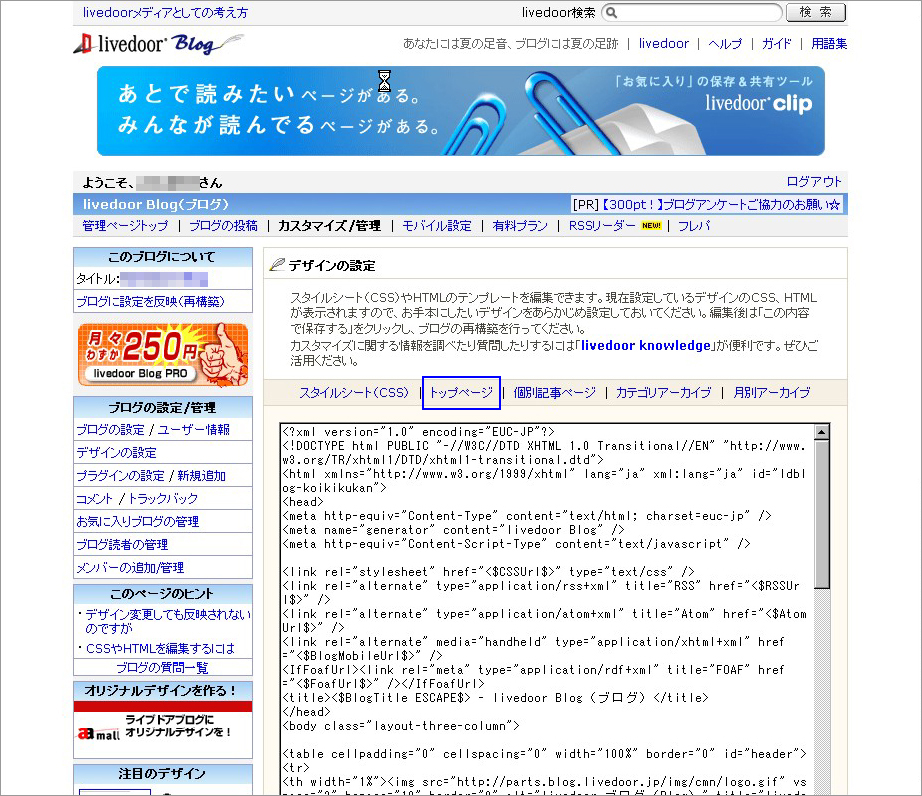
Task: Open hint デザイン変更しても反映されないのですが
Action: tap(168, 621)
